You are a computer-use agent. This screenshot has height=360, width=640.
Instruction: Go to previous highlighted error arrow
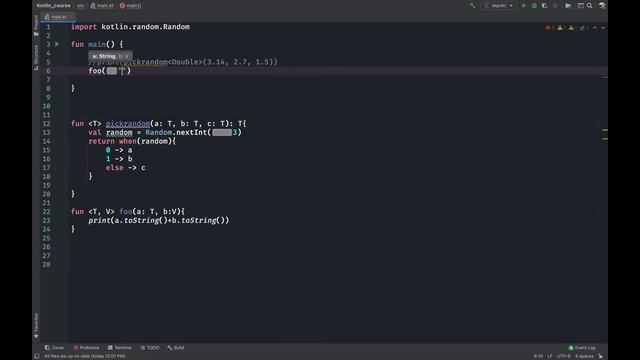(x=595, y=28)
